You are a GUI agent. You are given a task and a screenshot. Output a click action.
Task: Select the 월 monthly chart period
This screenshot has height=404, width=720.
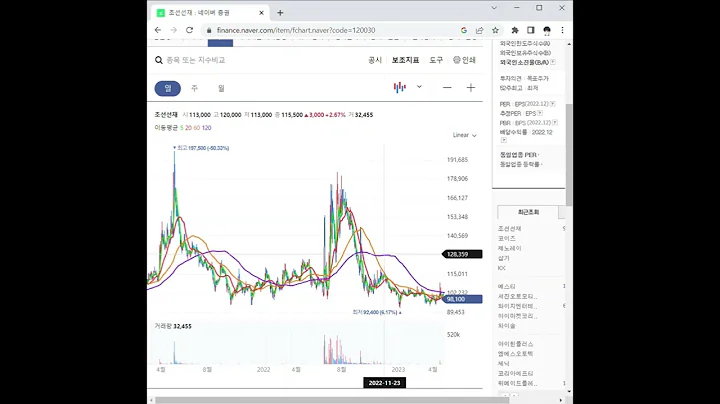pyautogui.click(x=221, y=88)
